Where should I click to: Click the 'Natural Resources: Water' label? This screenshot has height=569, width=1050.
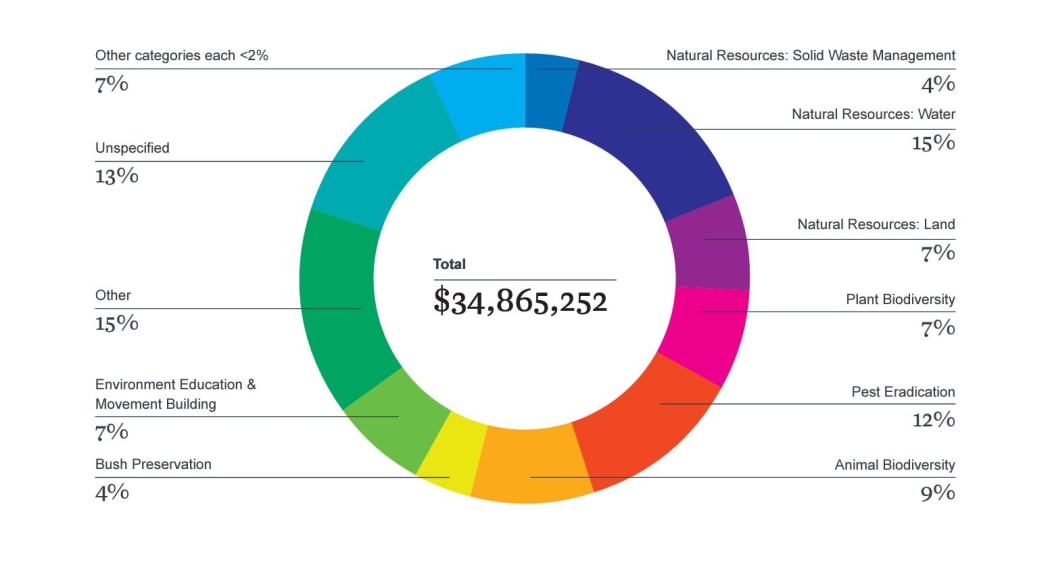click(873, 114)
